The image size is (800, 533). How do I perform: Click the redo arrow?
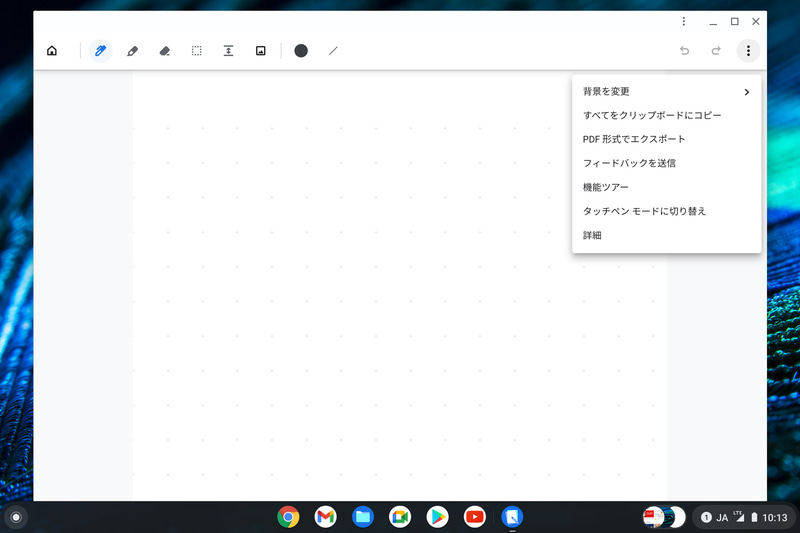(716, 50)
